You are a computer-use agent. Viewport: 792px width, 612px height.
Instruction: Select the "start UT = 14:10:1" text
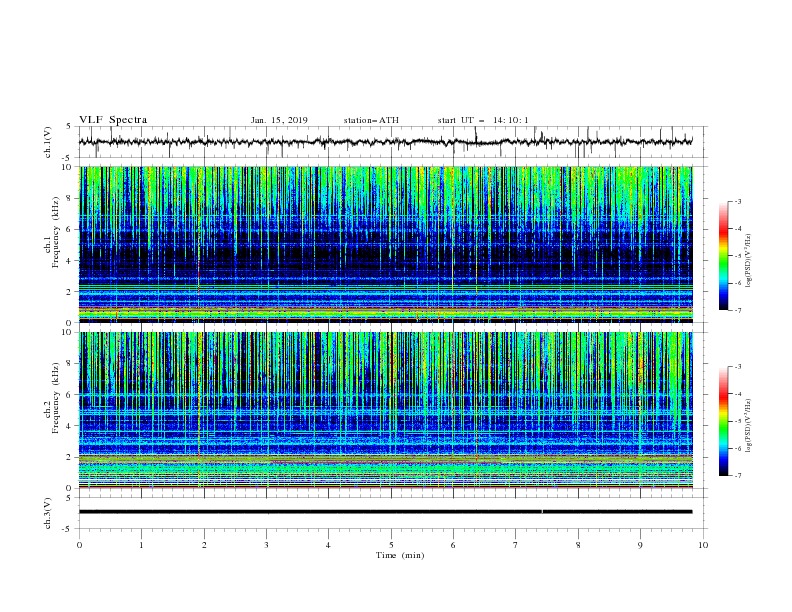(482, 120)
